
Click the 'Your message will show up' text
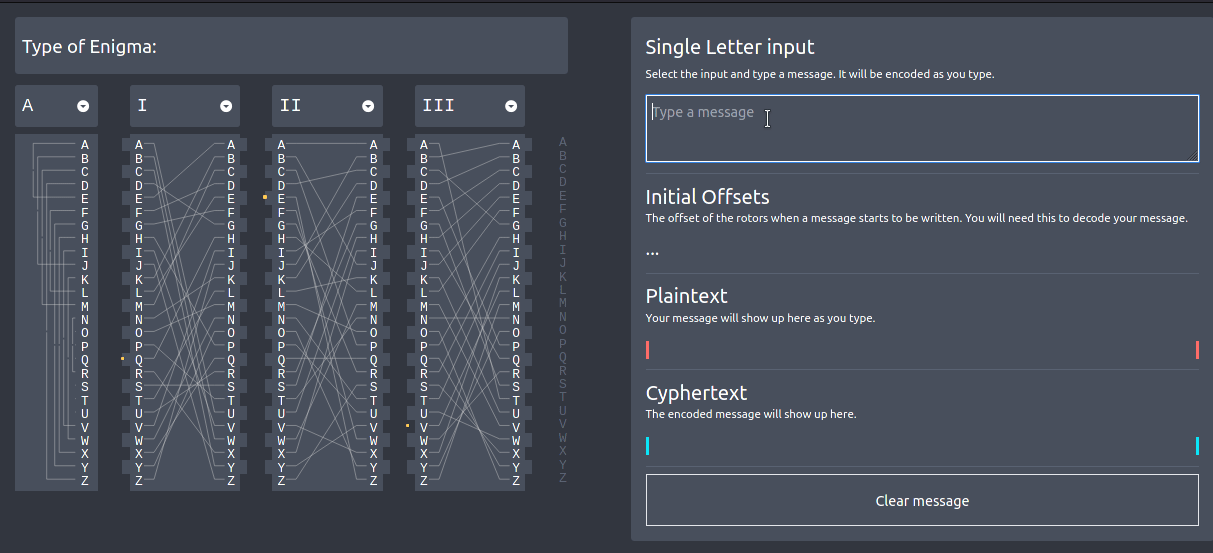click(760, 318)
